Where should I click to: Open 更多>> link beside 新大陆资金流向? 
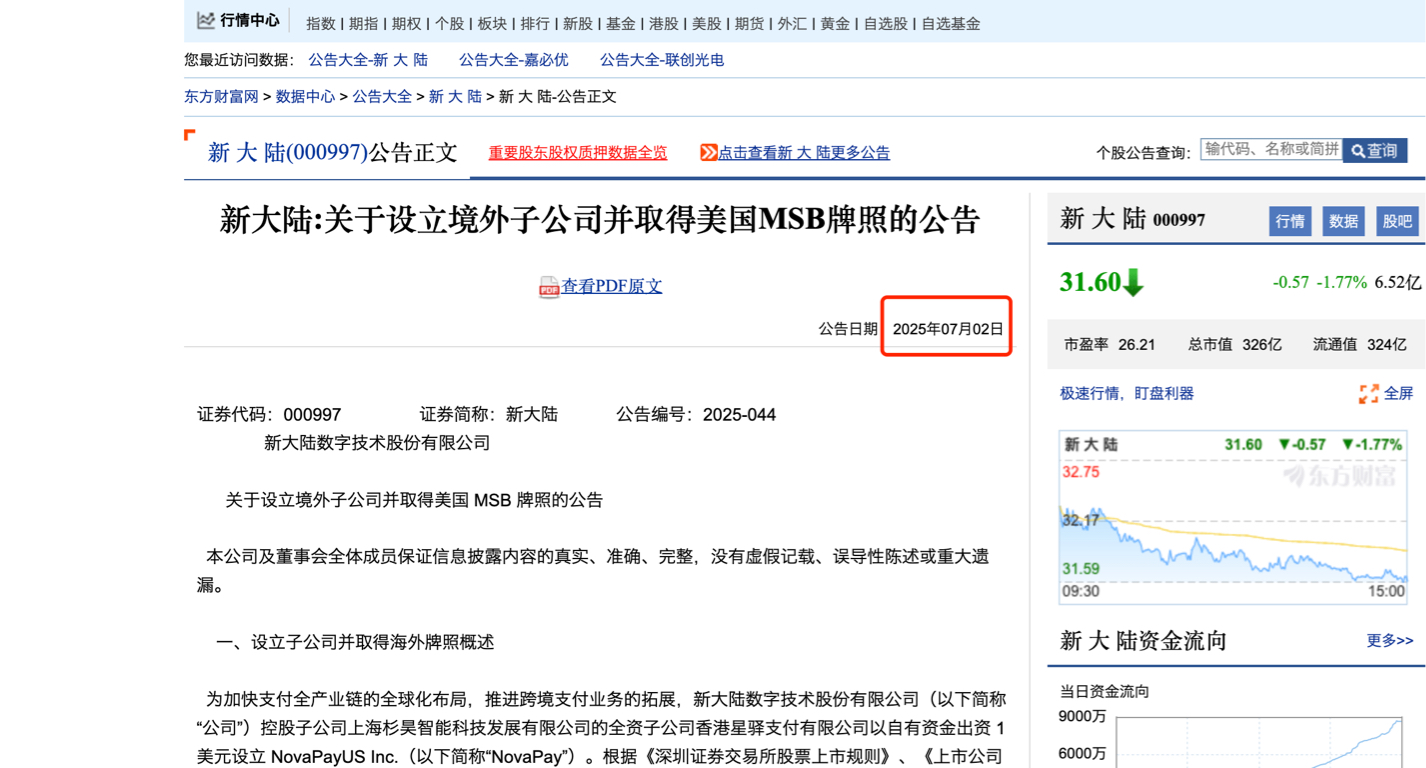[x=1390, y=640]
